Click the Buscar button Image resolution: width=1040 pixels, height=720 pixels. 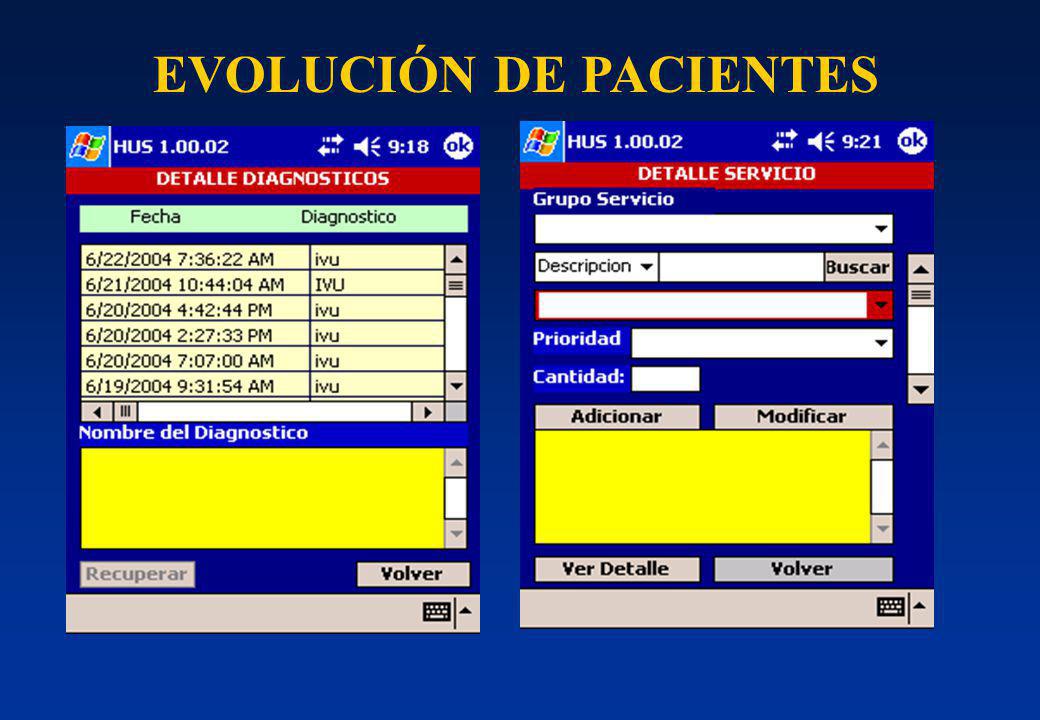pos(858,267)
